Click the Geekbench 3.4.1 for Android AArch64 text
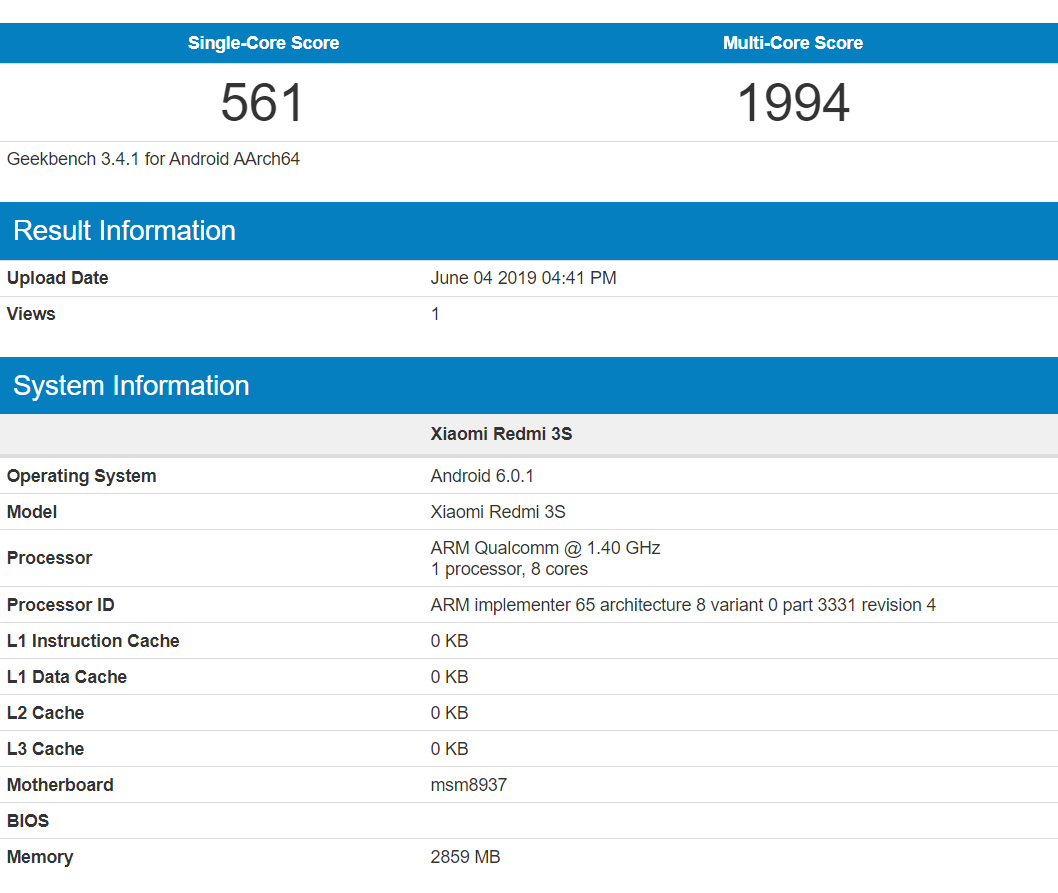 pyautogui.click(x=153, y=159)
